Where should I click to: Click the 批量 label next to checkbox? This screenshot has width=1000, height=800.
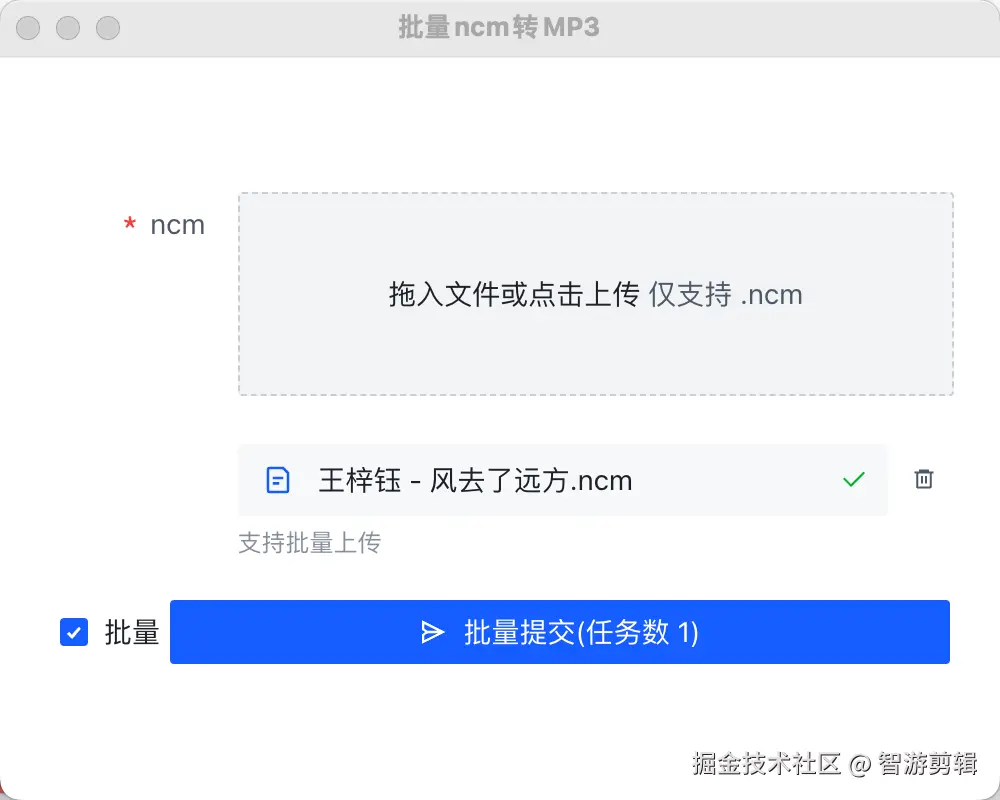click(132, 632)
